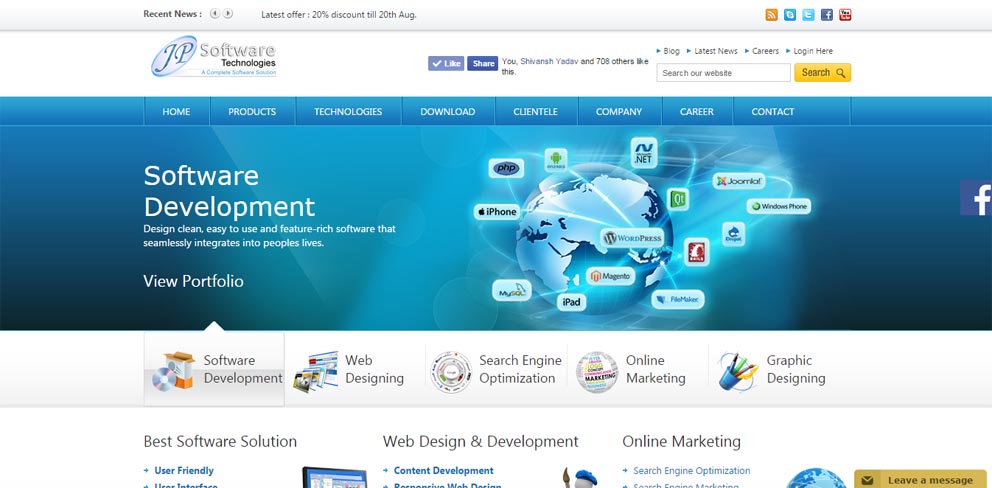992x488 pixels.
Task: Open the Facebook icon in top bar
Action: point(826,15)
